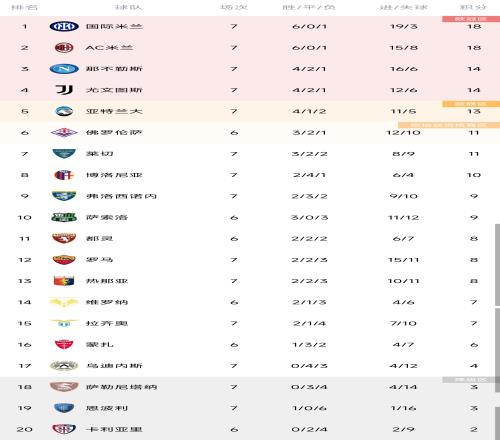Click the Inter Milan club crest
Viewport: 500px width, 440px height.
click(64, 26)
